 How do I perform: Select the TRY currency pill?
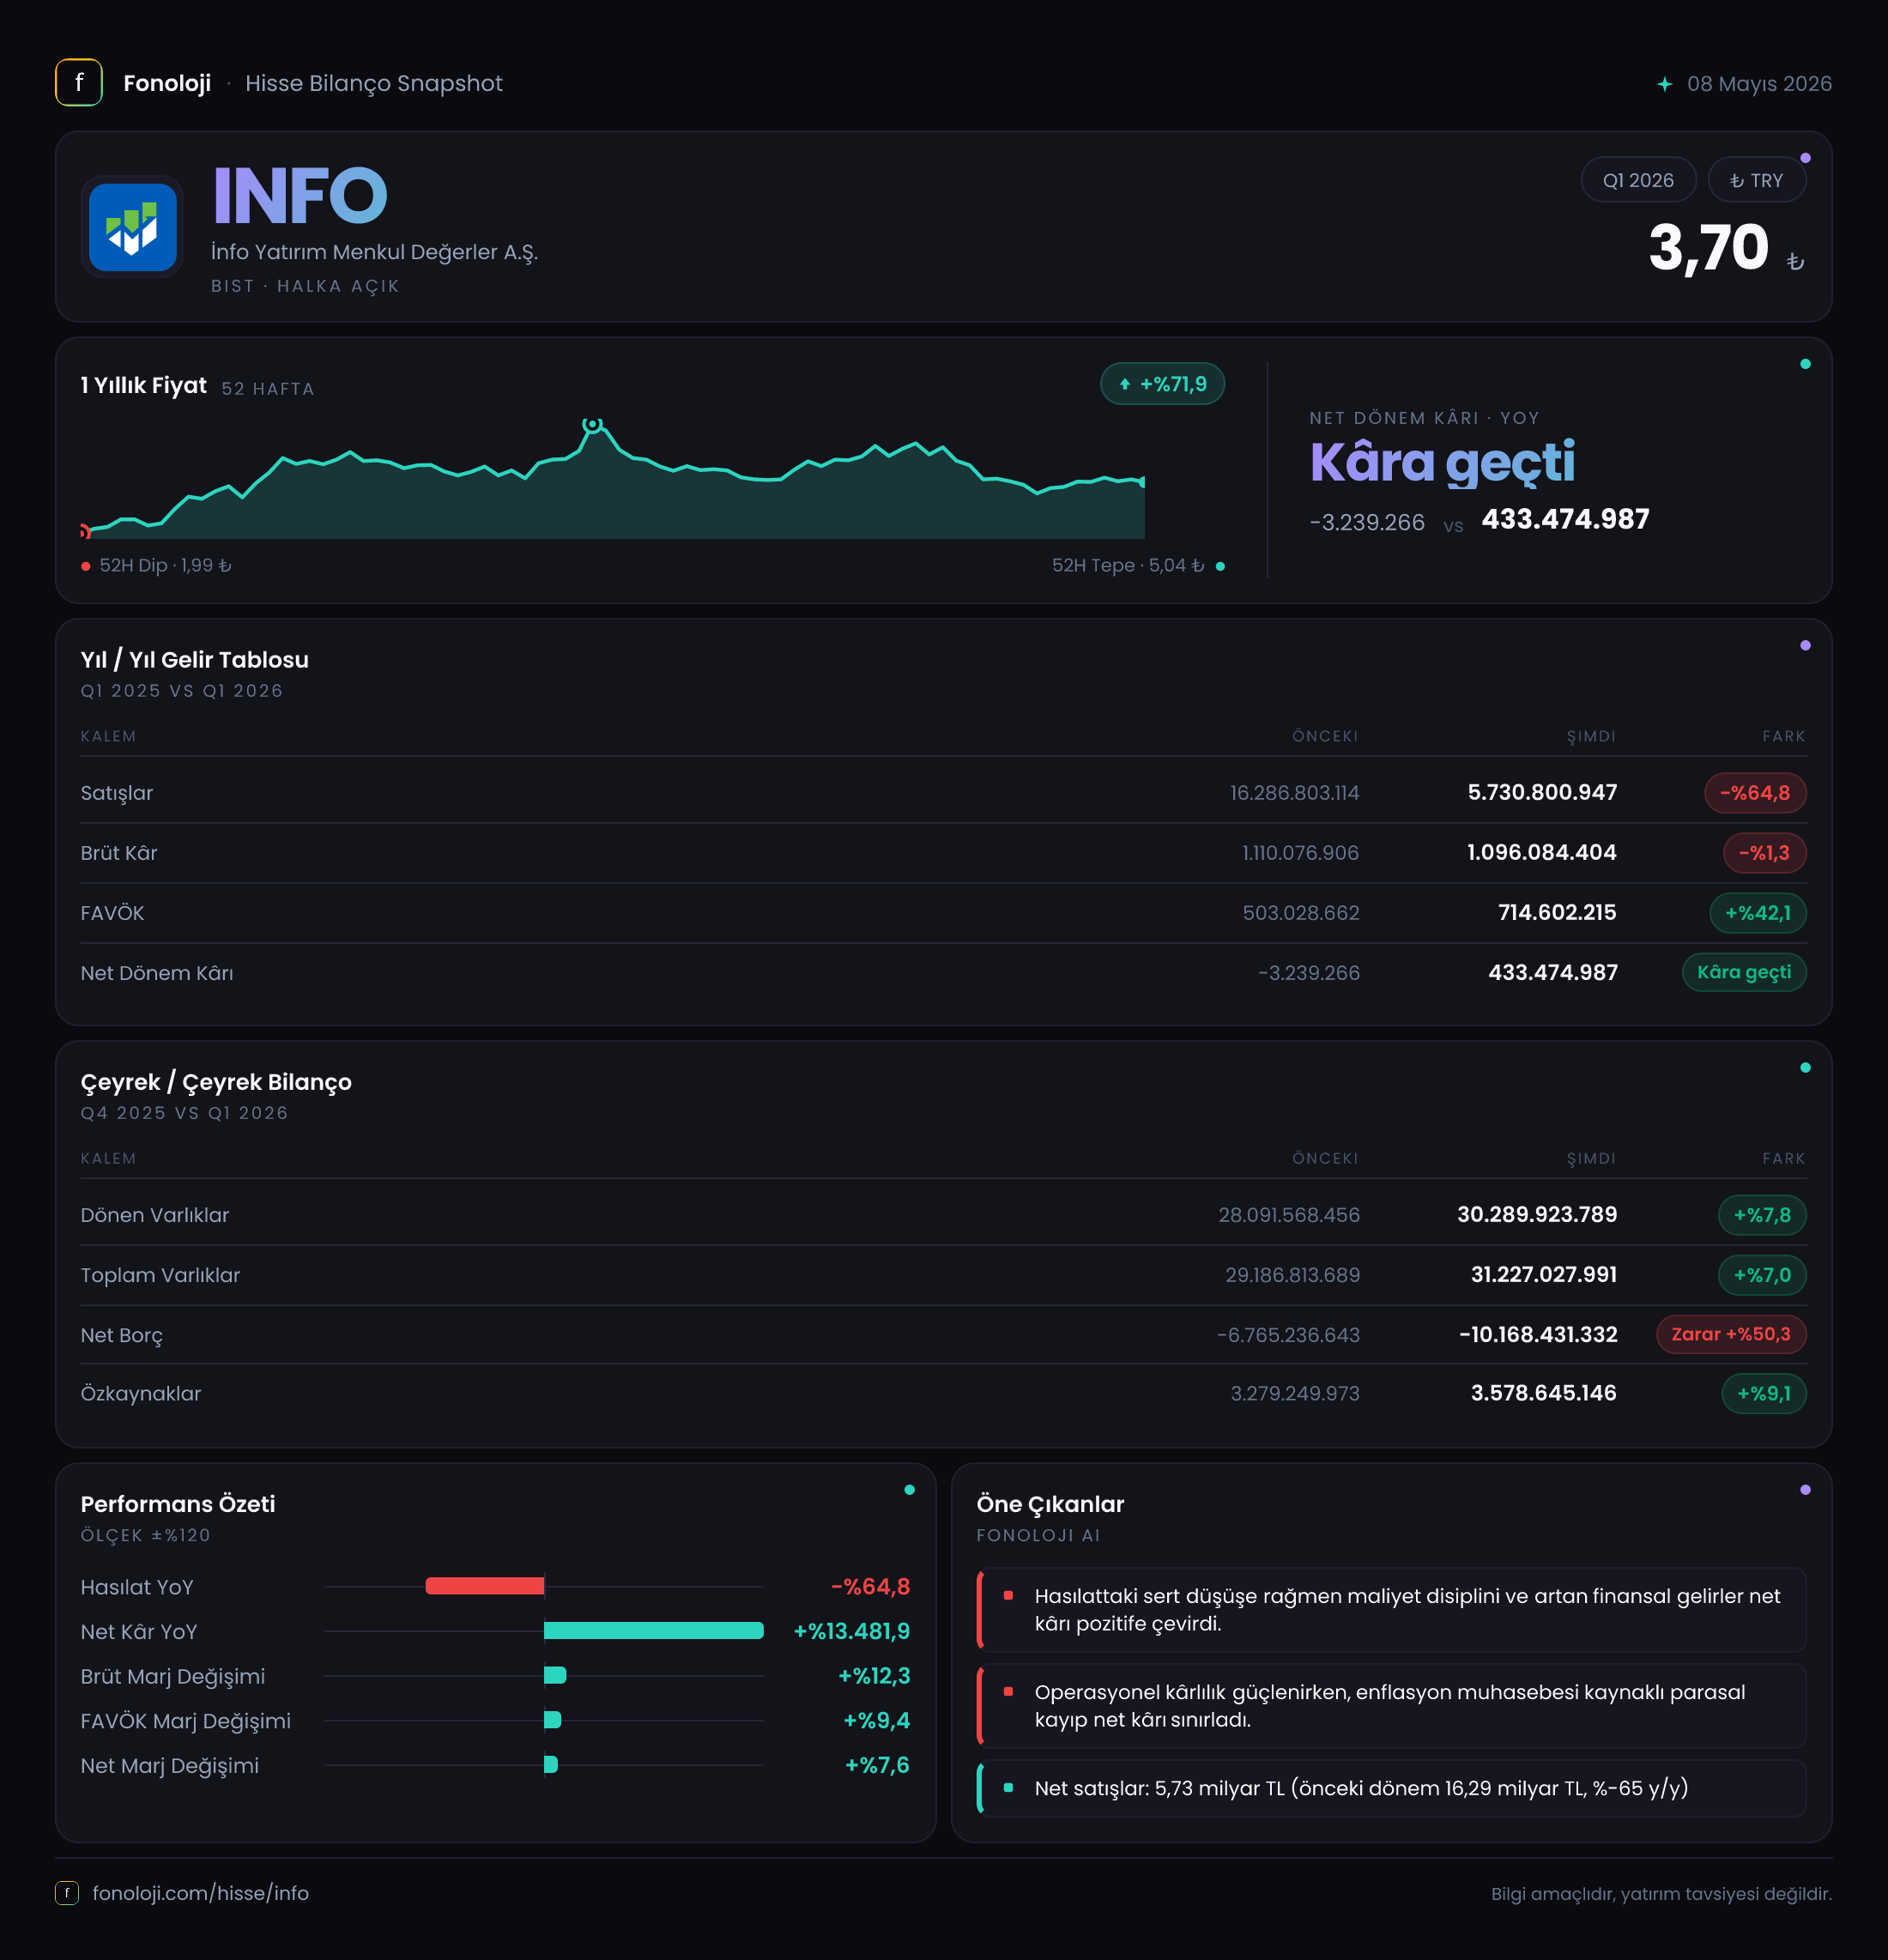pos(1756,180)
